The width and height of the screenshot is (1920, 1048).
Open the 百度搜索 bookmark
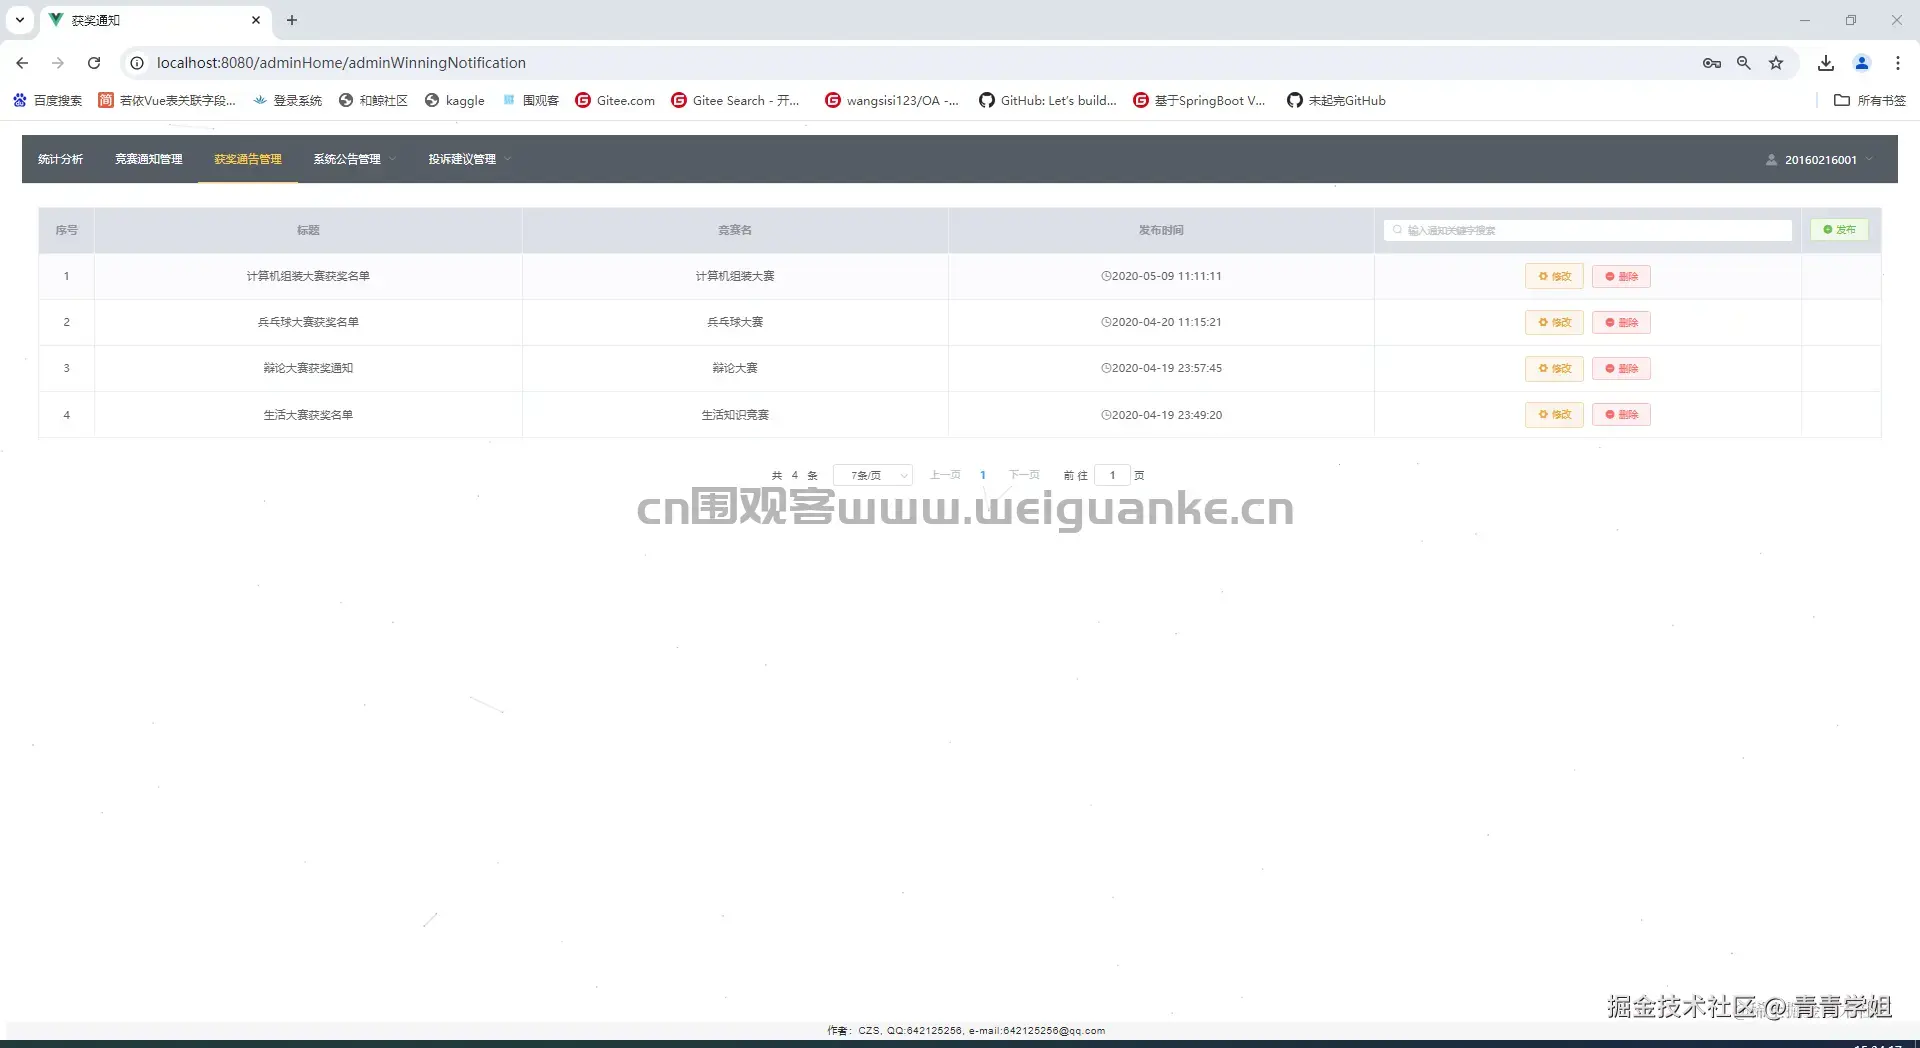47,100
